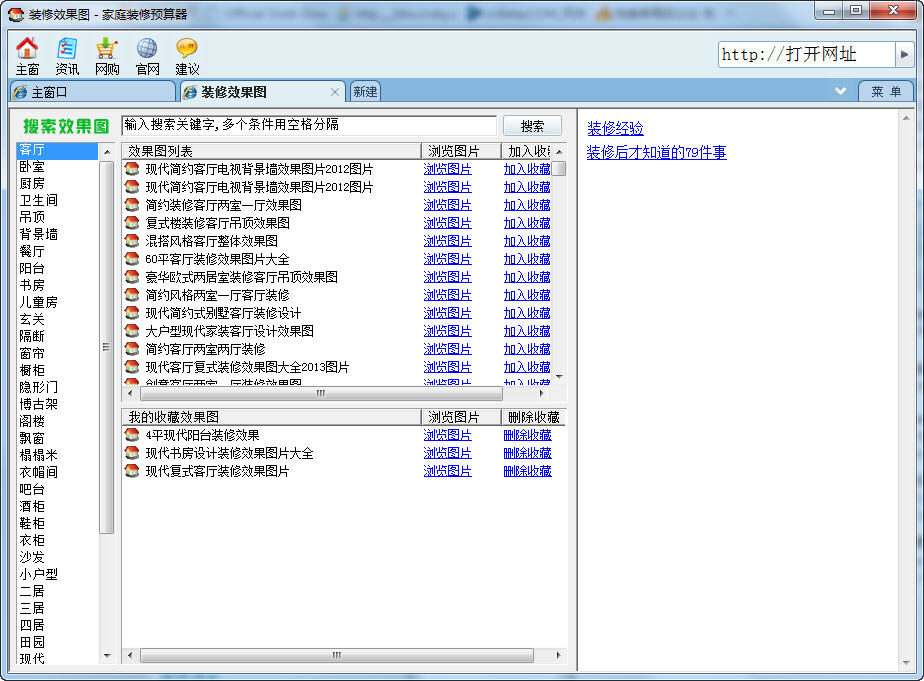
Task: Click the house icon beside 简约风格两室一厅客厅装修
Action: point(132,295)
